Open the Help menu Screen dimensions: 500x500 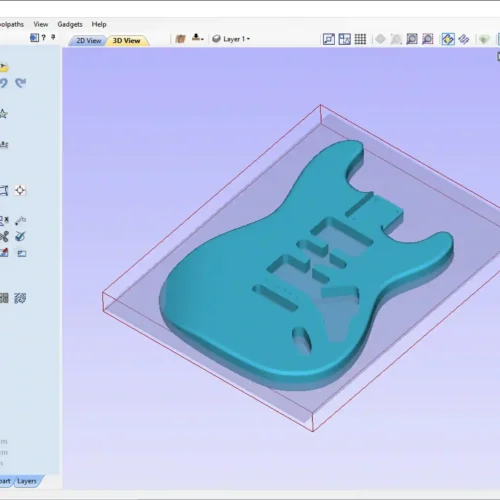tap(99, 24)
